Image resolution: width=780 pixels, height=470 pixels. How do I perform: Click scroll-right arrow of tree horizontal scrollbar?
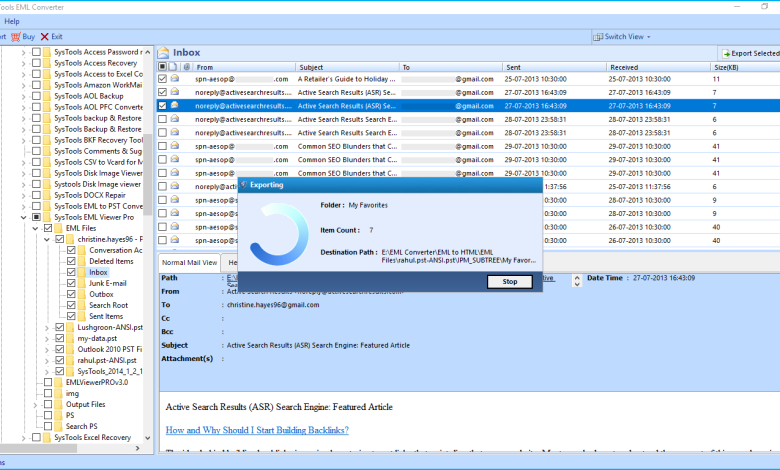click(138, 448)
